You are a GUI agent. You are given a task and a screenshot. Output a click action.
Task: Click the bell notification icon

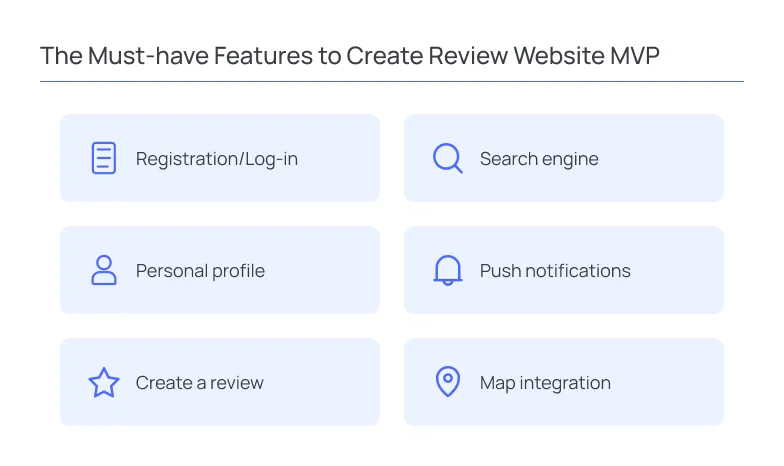click(x=448, y=270)
